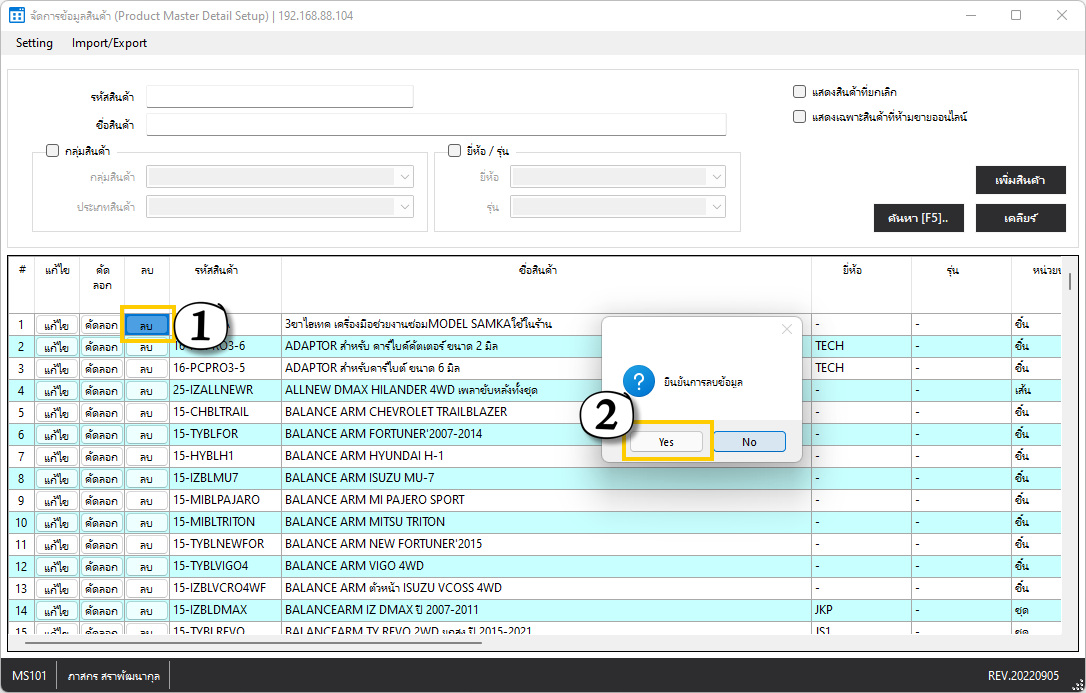Toggle the online-sale-prohibited products checkbox

point(799,116)
